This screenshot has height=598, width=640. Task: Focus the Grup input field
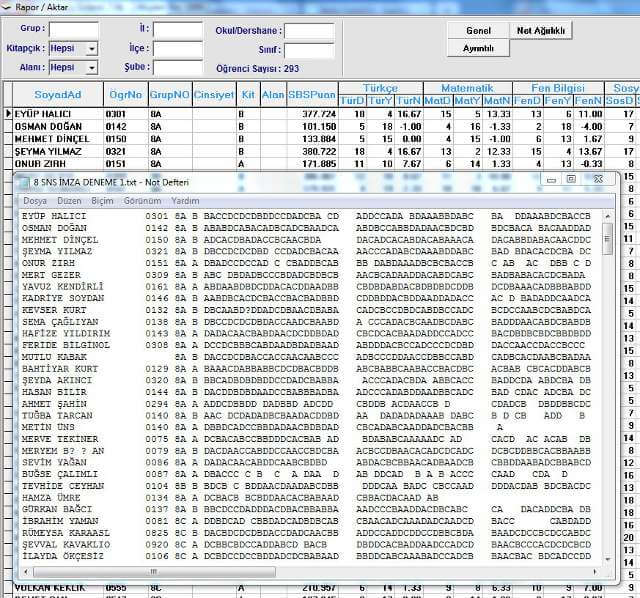coord(74,30)
